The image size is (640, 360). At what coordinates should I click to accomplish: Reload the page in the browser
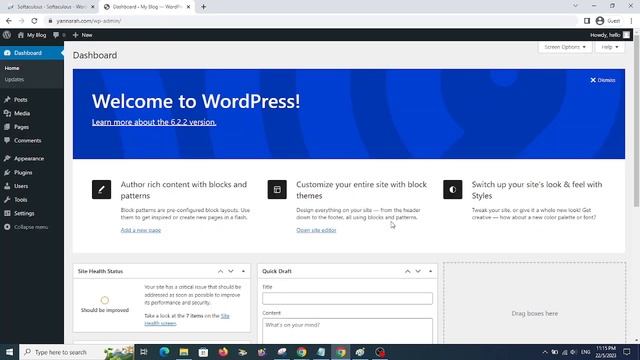click(x=34, y=21)
